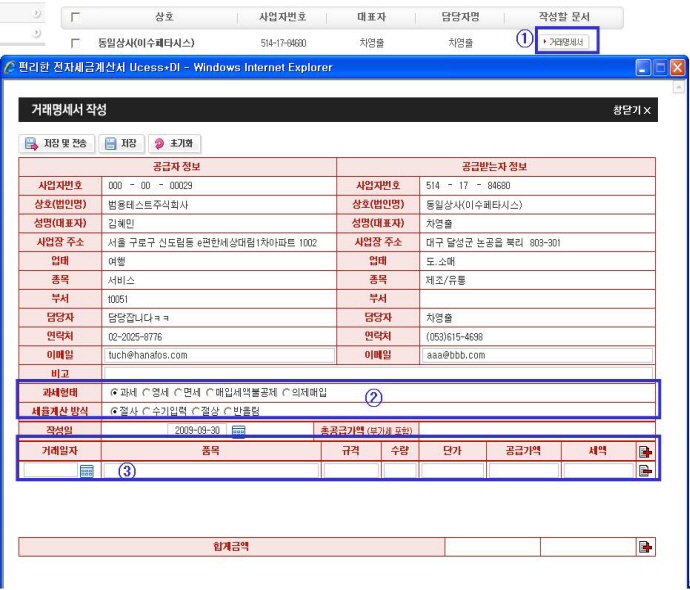Check the box beside 동일상사(이수페타시스)

coord(75,43)
